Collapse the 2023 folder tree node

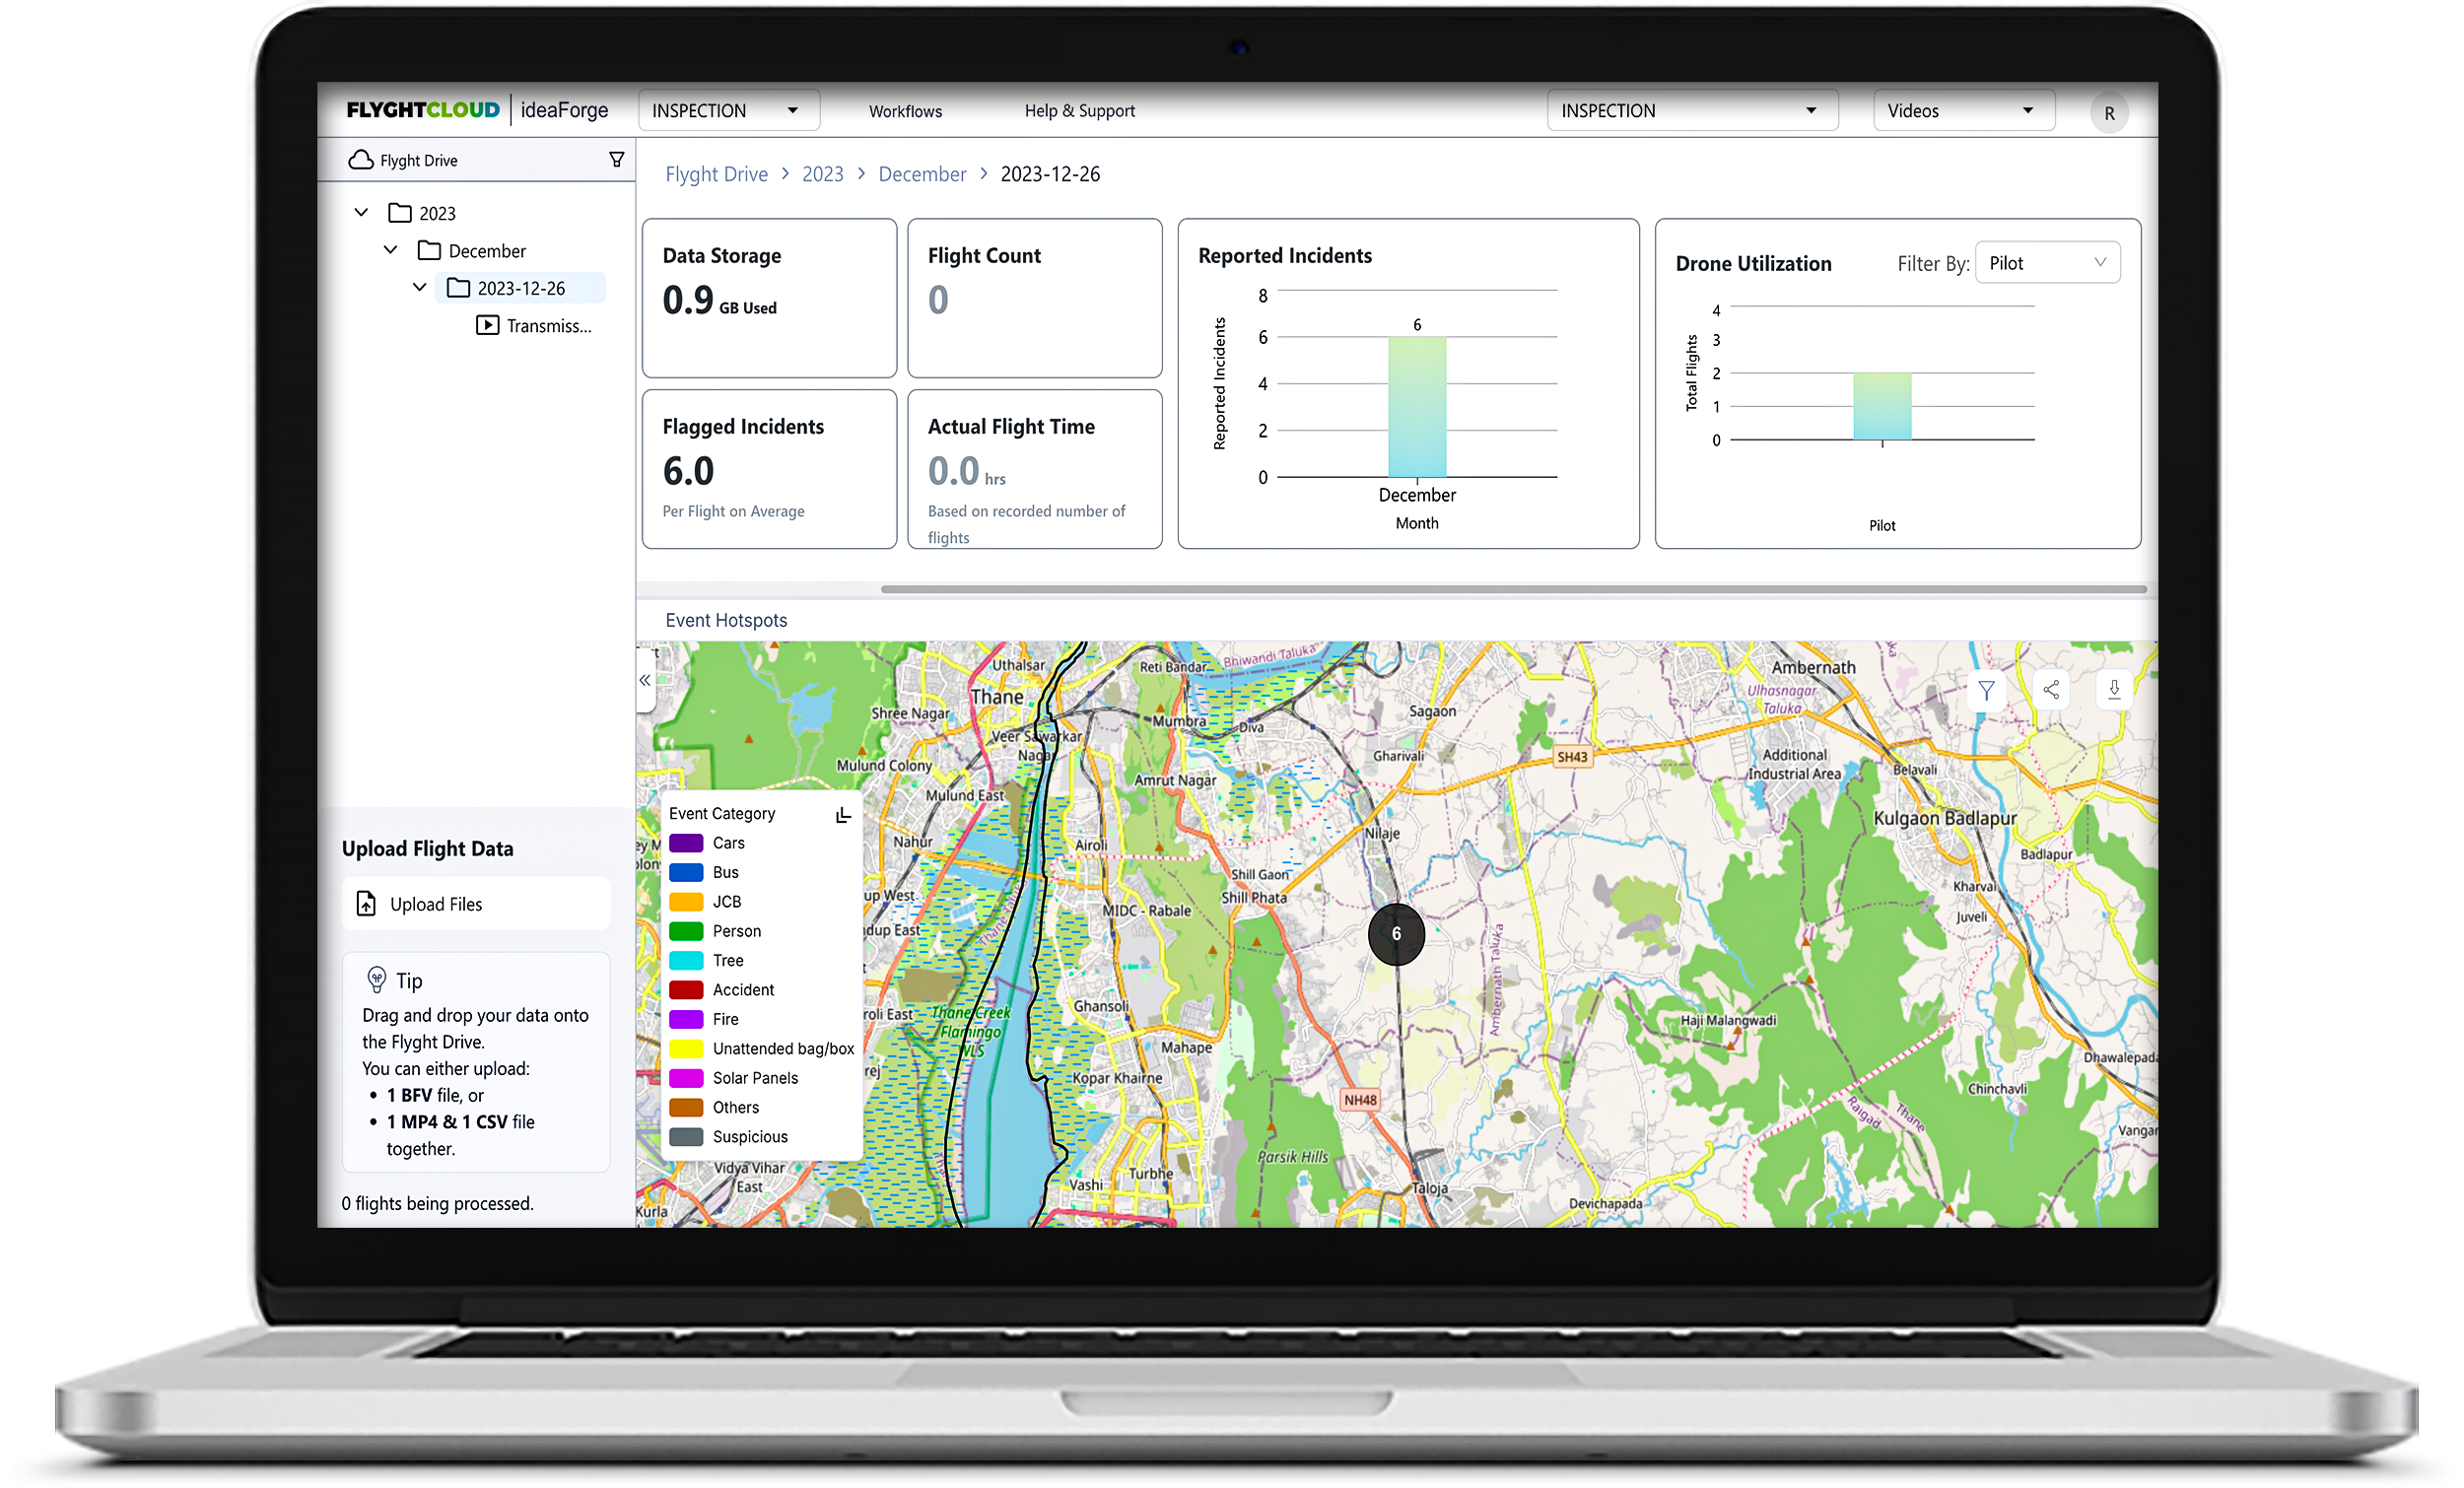click(x=362, y=213)
